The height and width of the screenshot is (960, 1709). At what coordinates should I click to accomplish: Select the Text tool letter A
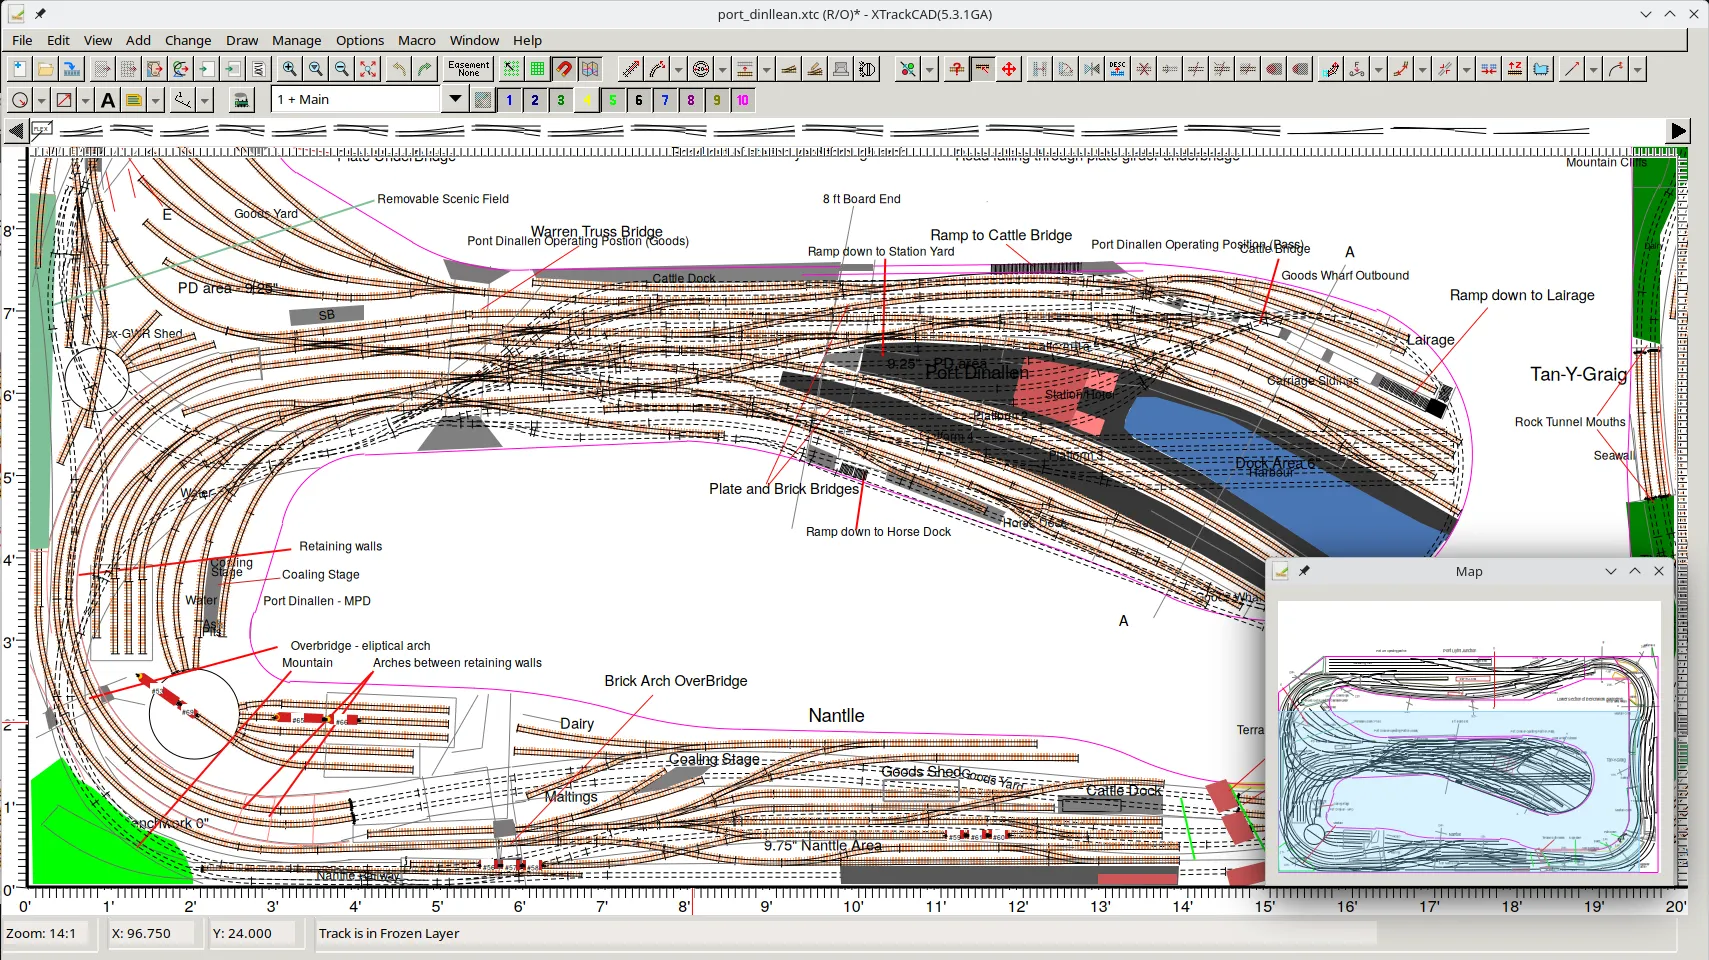click(x=108, y=100)
